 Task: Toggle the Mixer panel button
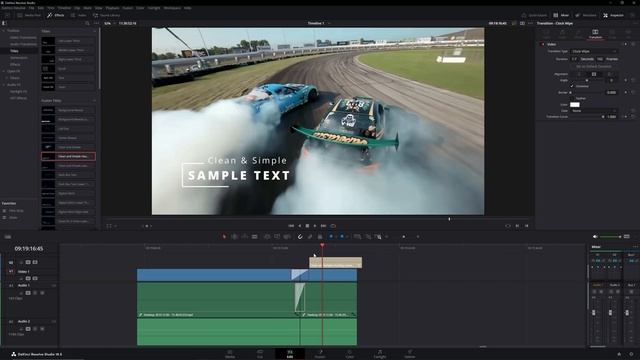(x=561, y=15)
